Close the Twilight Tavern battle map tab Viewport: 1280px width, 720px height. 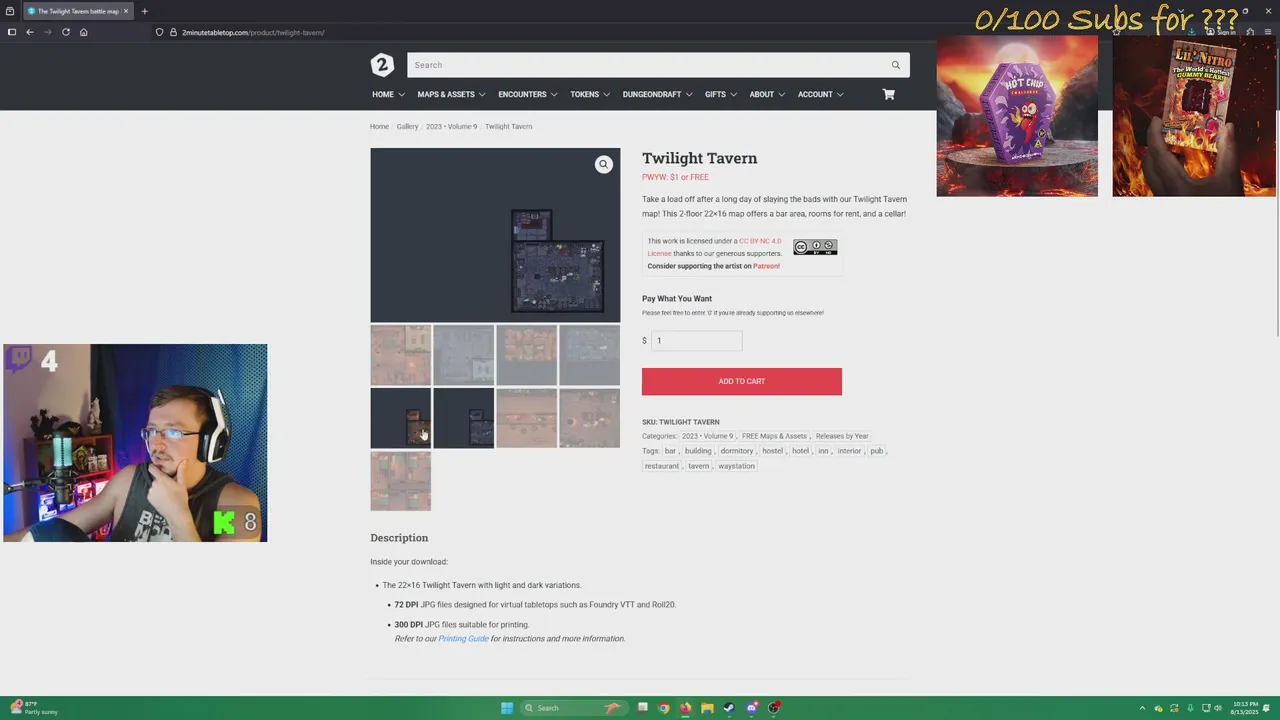click(125, 11)
